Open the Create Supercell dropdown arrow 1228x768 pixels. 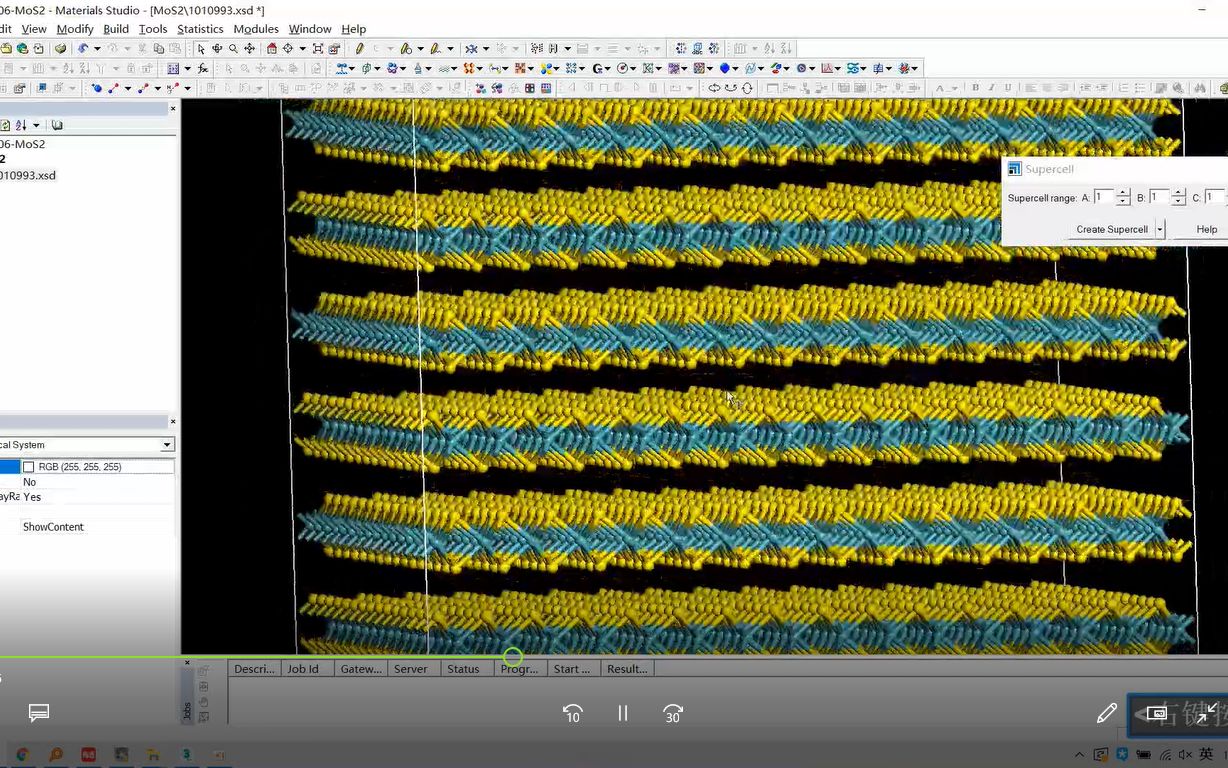coord(1160,229)
